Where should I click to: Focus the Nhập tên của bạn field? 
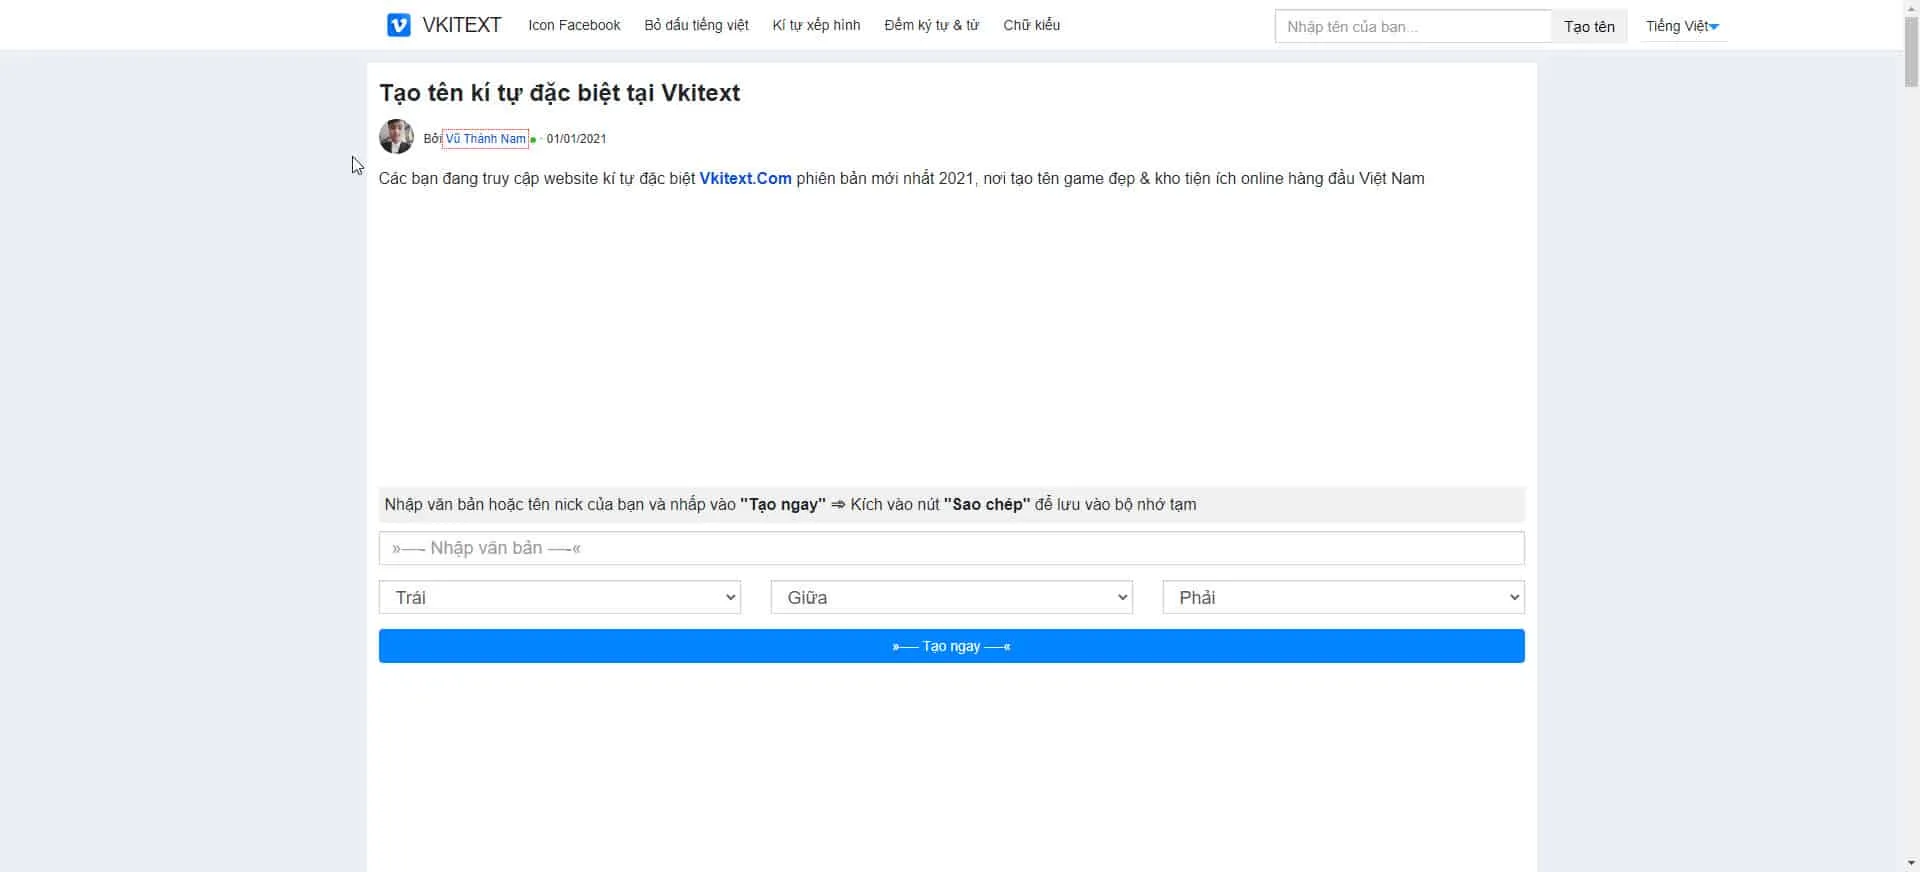[1413, 26]
